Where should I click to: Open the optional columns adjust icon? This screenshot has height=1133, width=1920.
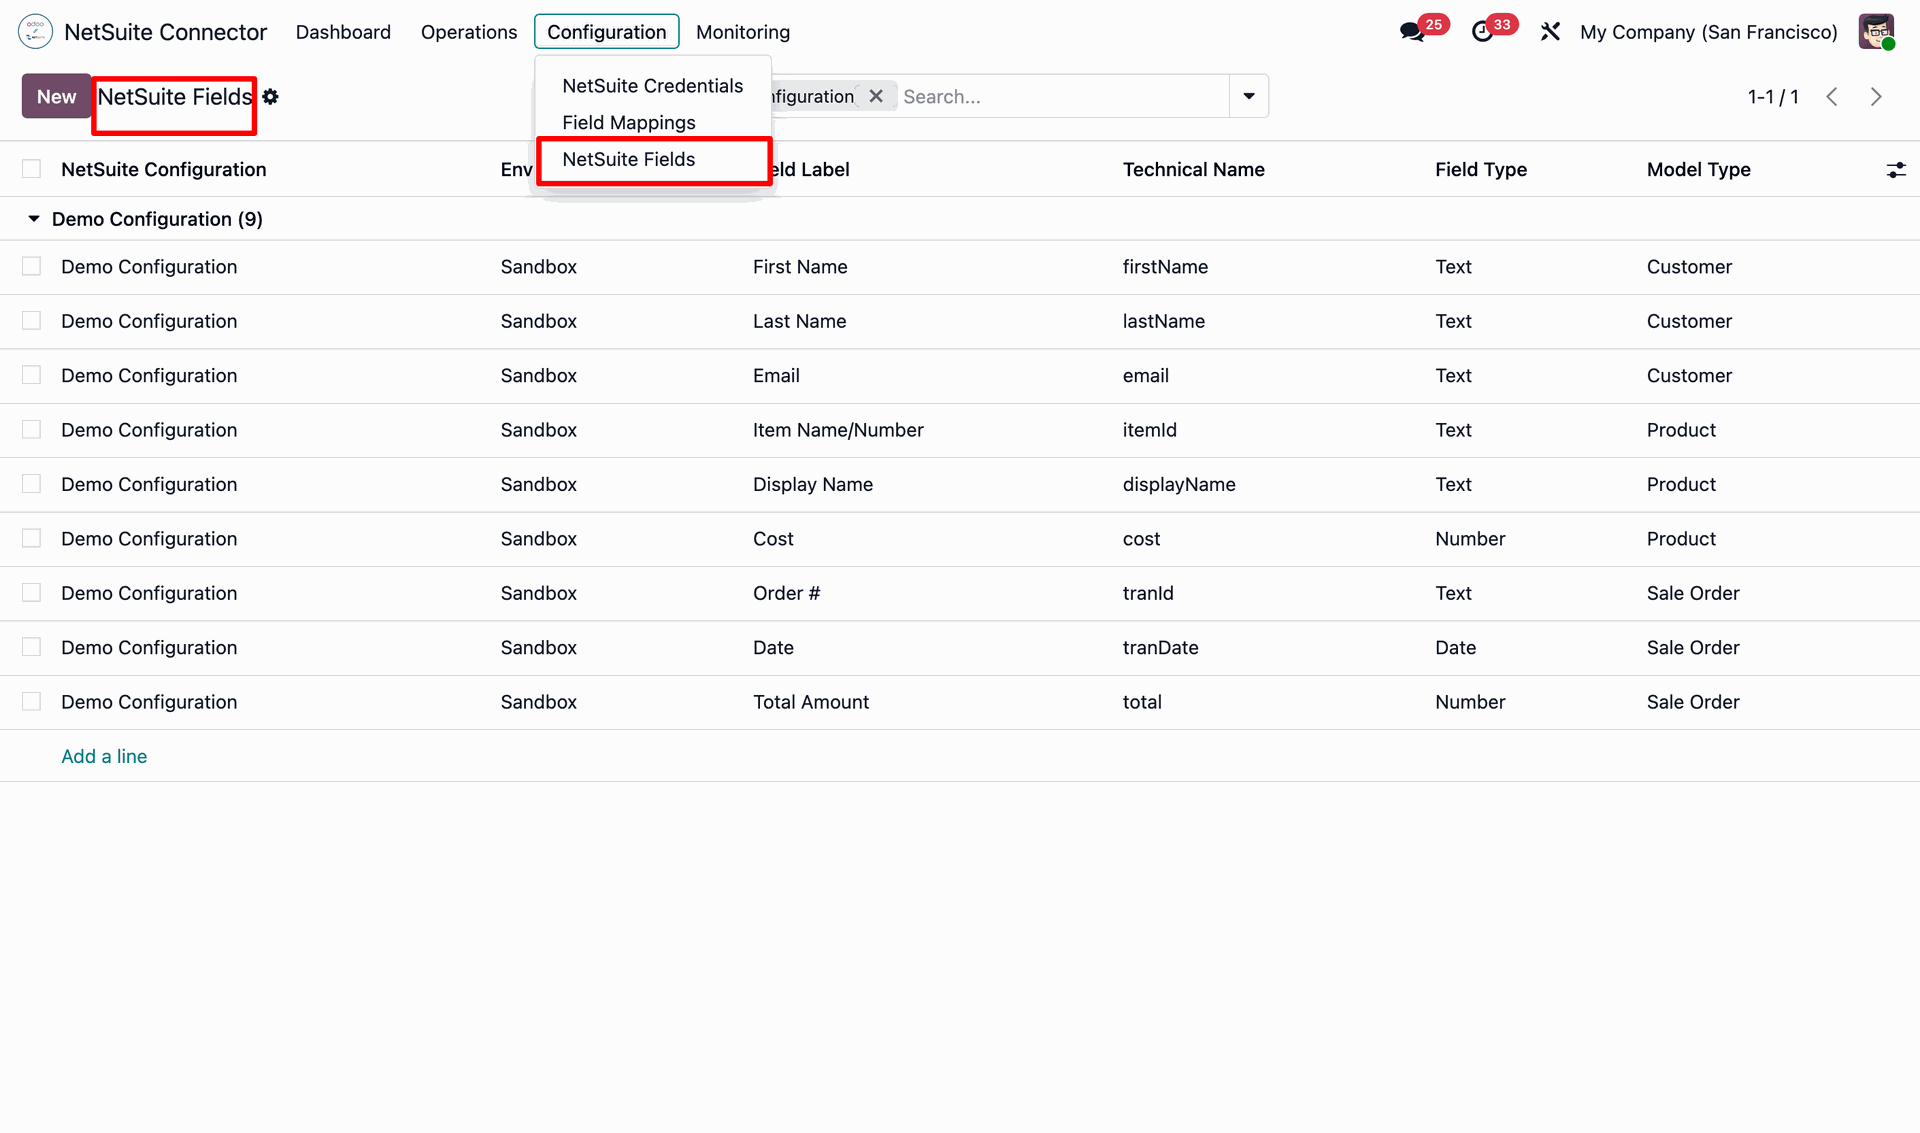click(1896, 170)
